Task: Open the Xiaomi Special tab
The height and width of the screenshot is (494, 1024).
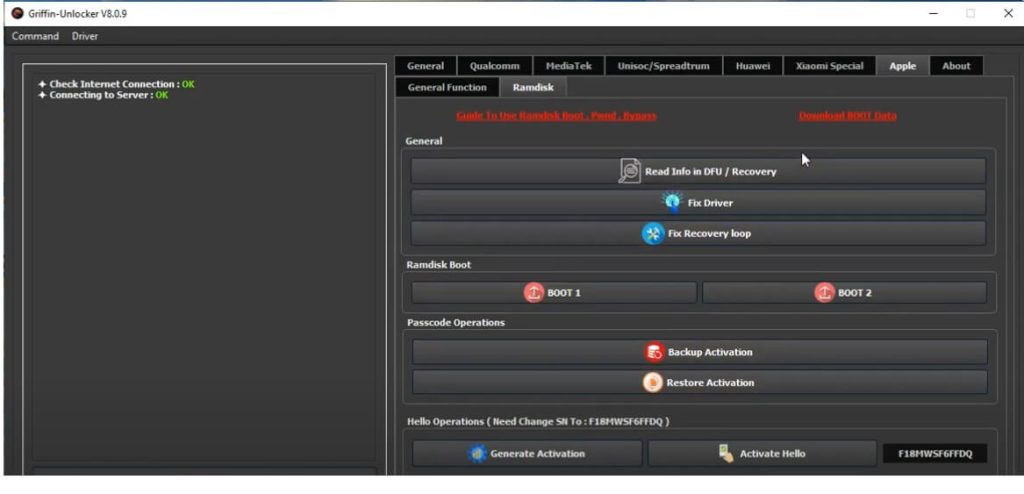Action: (x=829, y=66)
